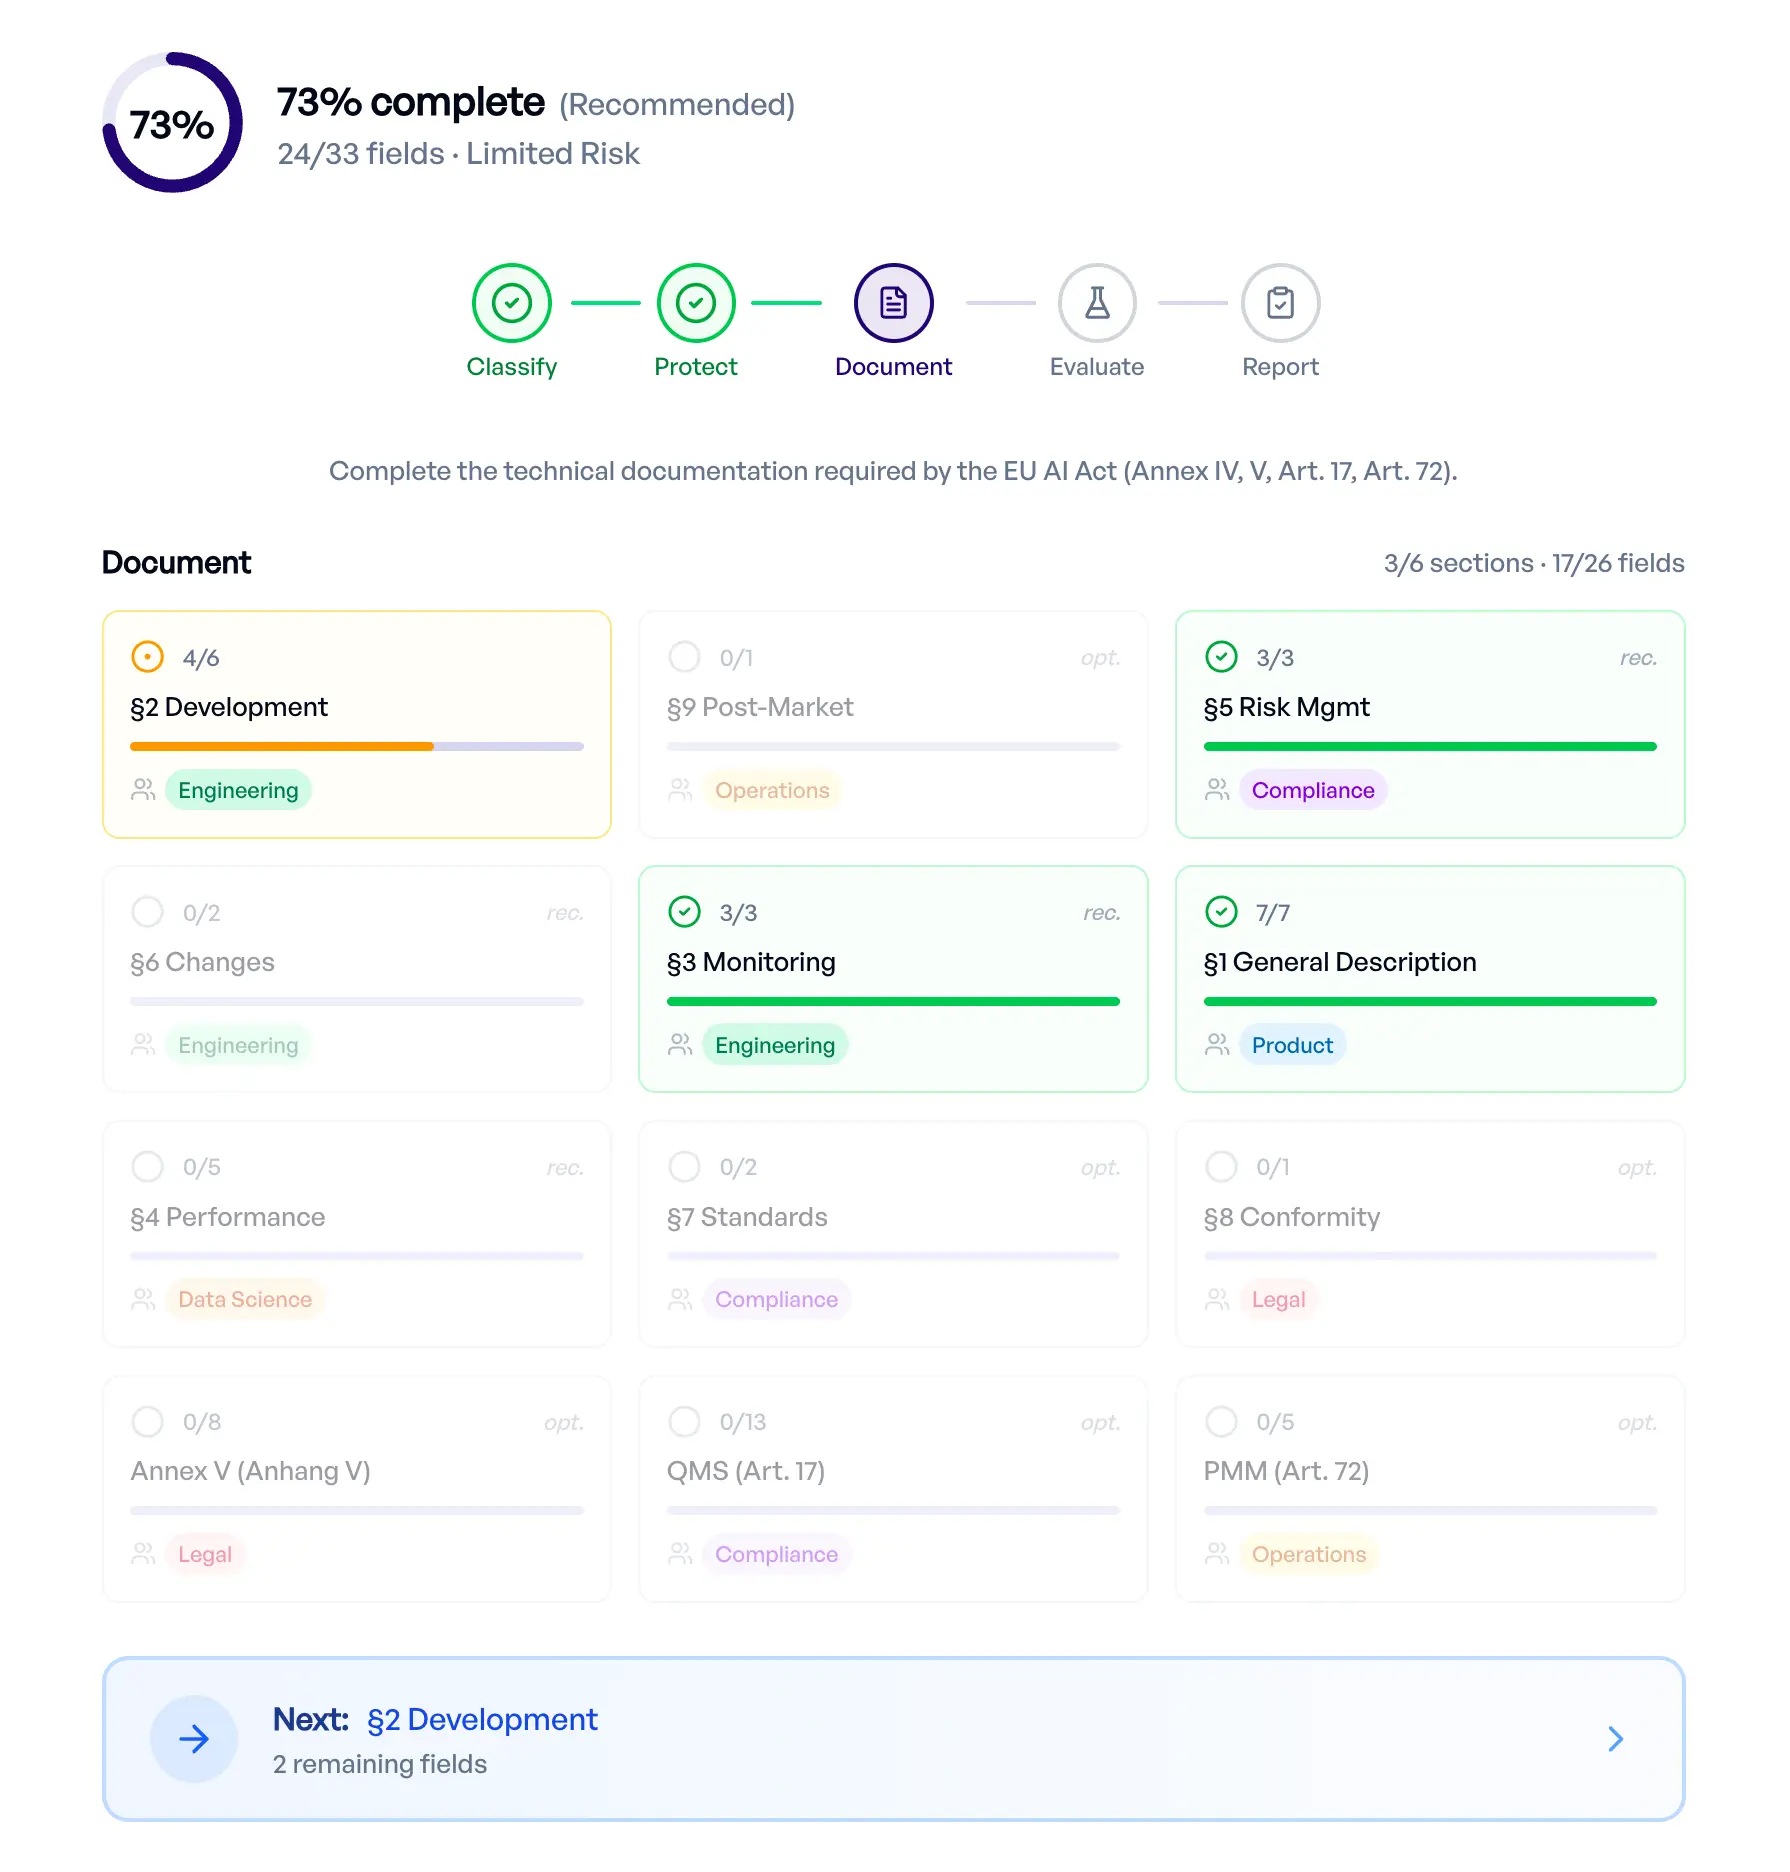Toggle the status circle for QMS (Art. 17)
Viewport: 1790px width, 1872px height.
point(684,1422)
